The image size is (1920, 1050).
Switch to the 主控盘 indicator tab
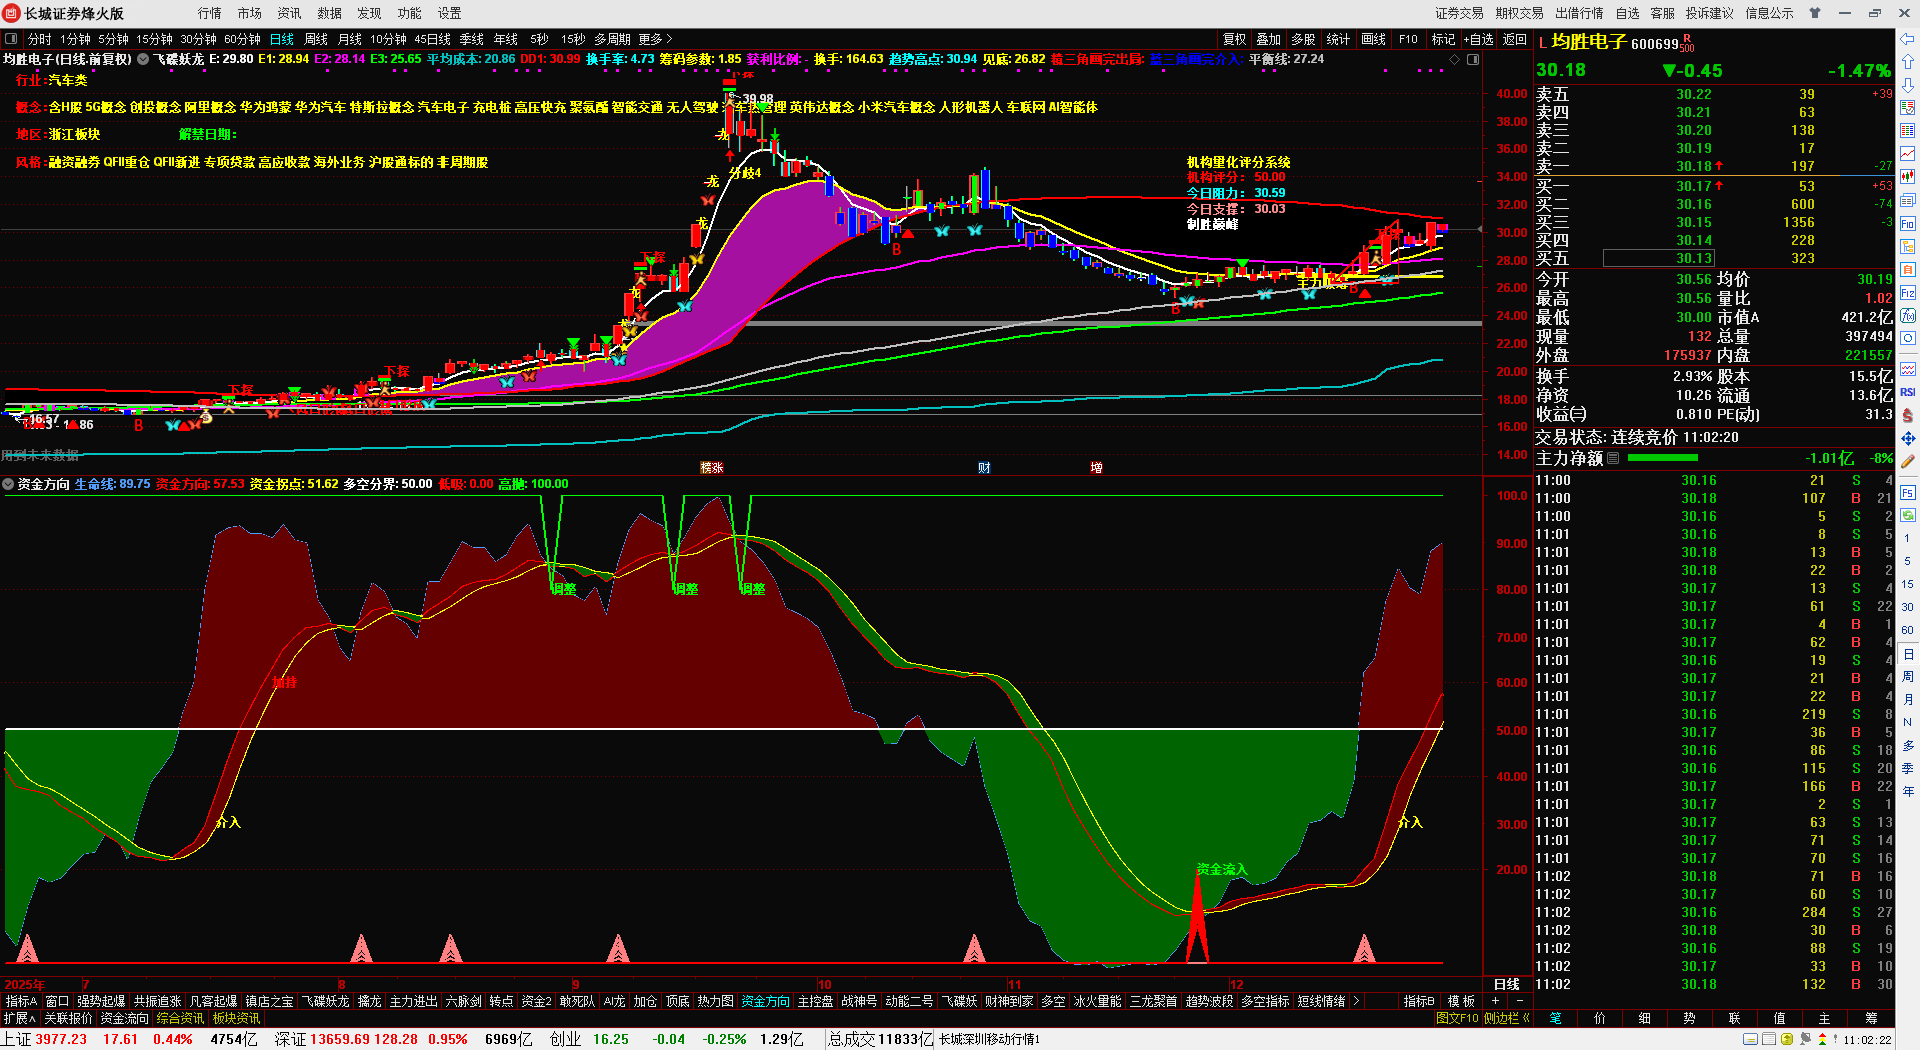pyautogui.click(x=815, y=1001)
